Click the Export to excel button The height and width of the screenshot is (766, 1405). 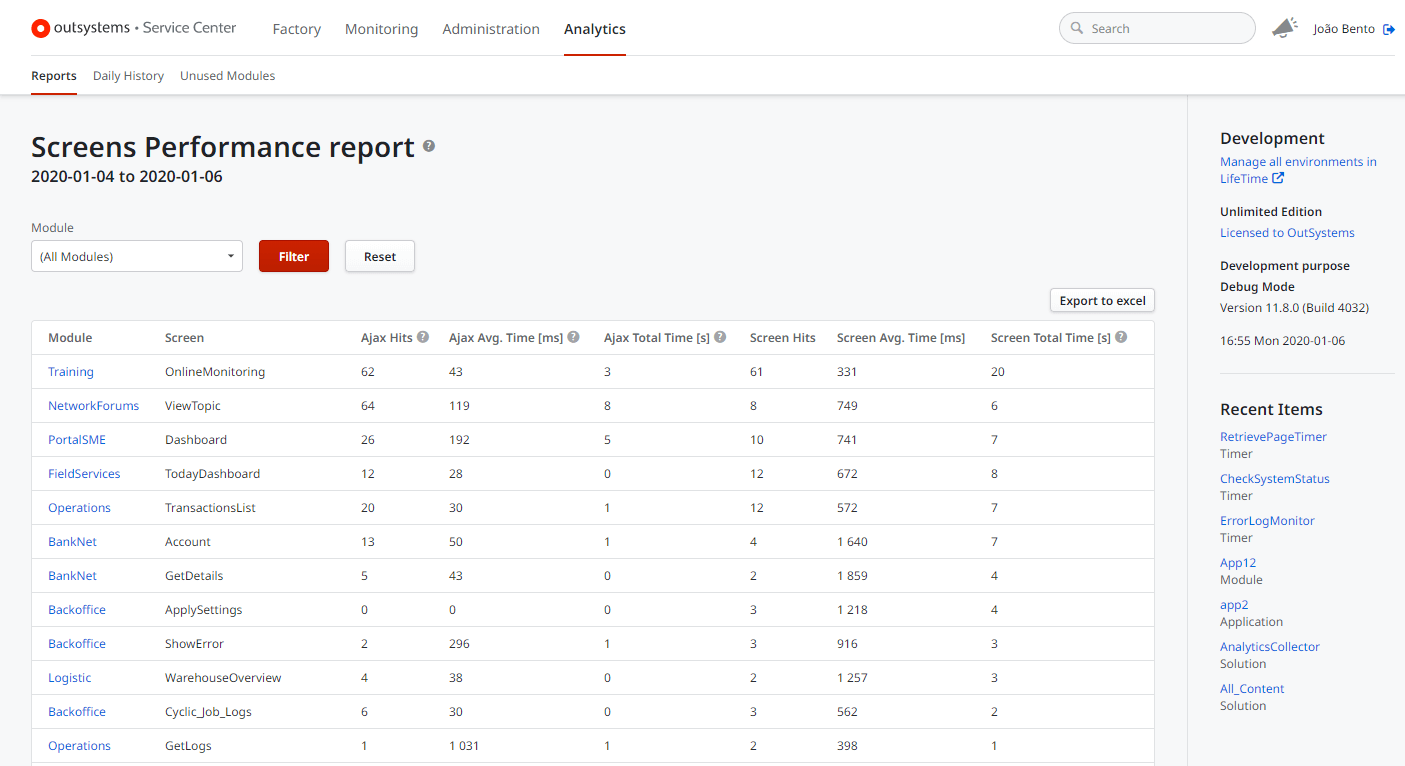(1102, 301)
